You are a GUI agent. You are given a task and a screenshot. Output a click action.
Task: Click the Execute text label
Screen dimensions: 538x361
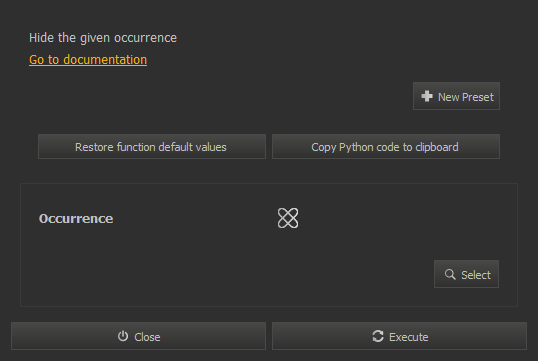click(x=409, y=337)
